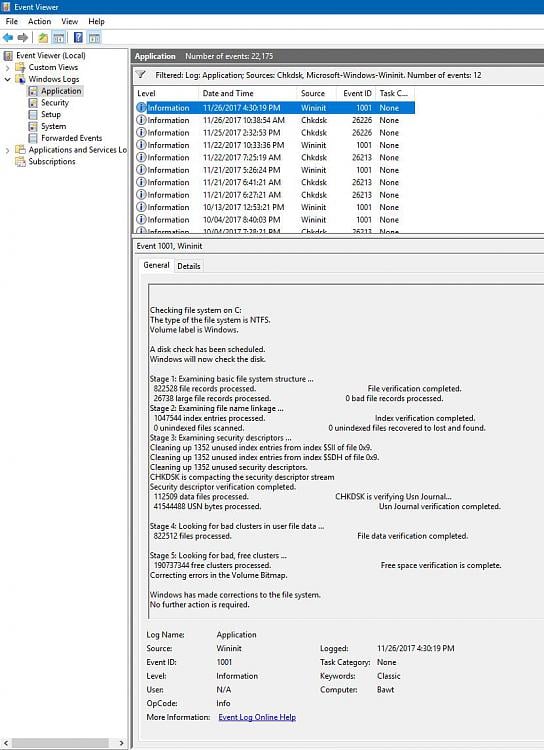Screen dimensions: 544x750
Task: Select the 11/21/2017 5:26:24 PM Wininit event
Action: pos(274,170)
